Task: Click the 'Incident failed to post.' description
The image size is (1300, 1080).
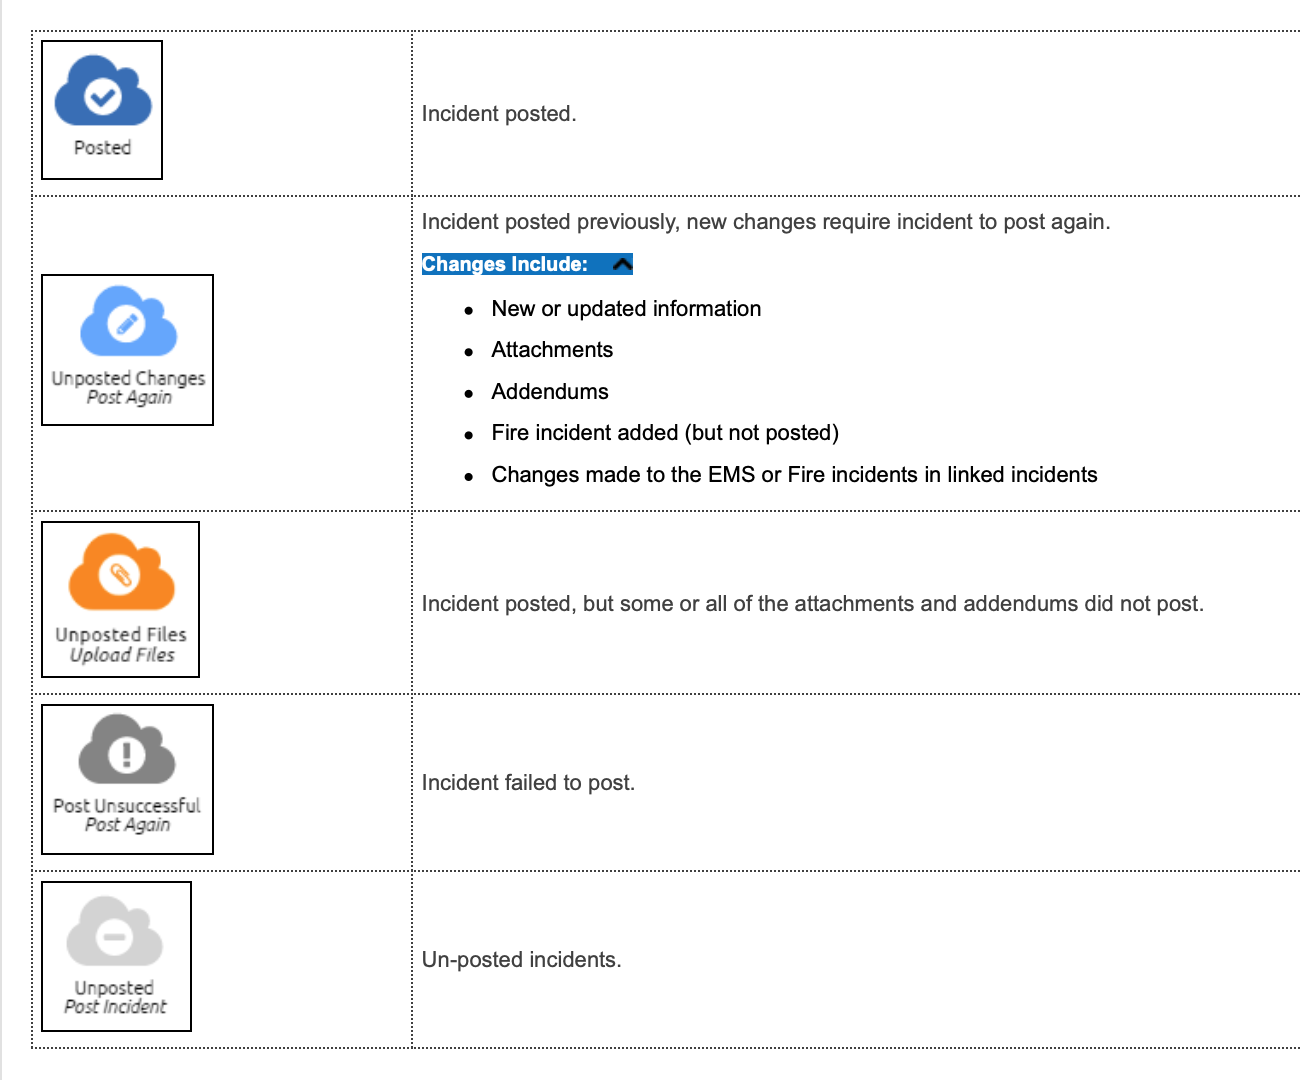Action: (528, 783)
